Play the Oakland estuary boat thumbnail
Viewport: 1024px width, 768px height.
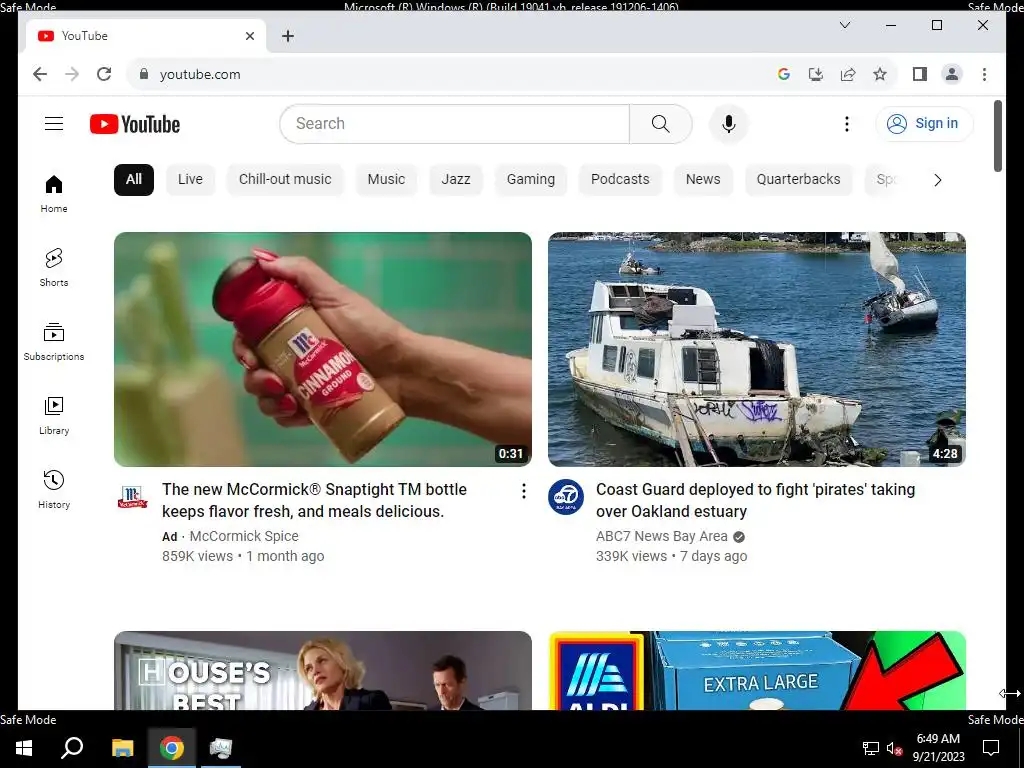point(757,349)
